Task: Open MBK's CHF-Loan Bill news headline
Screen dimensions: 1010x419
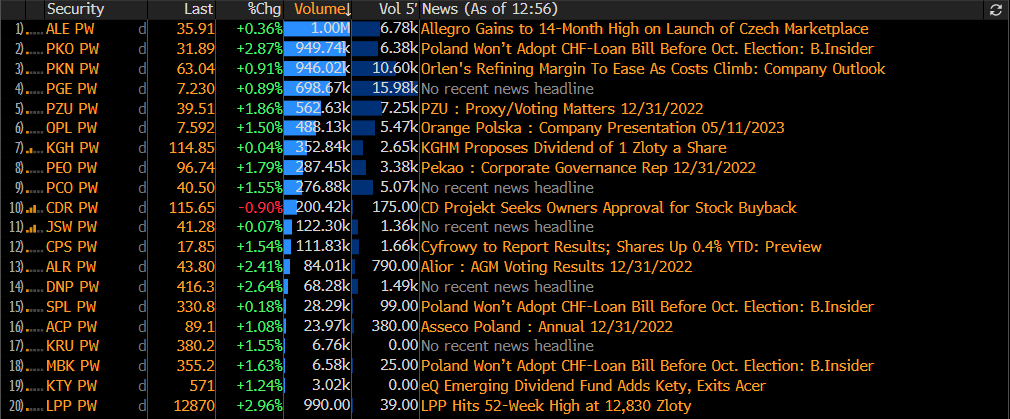Action: 647,366
